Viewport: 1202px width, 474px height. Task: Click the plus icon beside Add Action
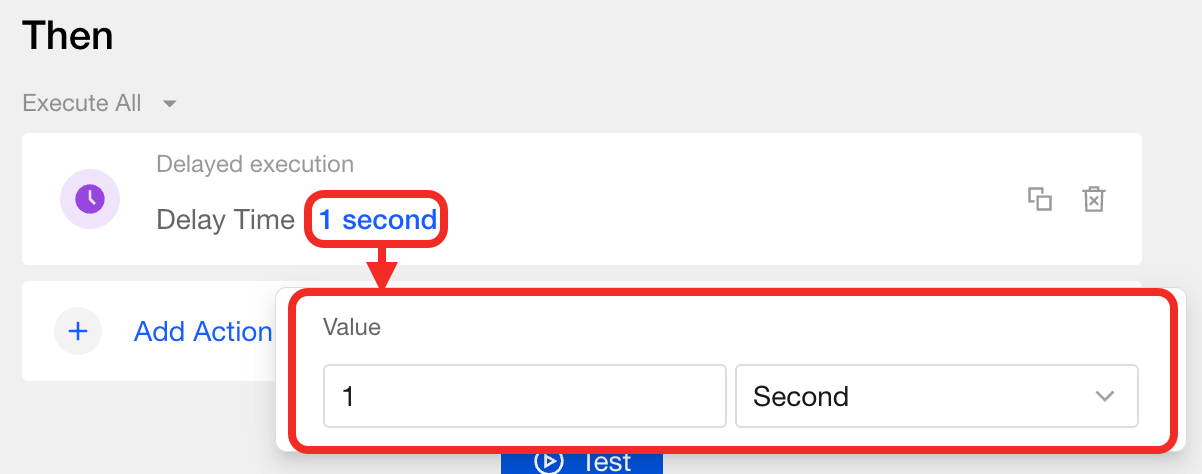coord(78,332)
